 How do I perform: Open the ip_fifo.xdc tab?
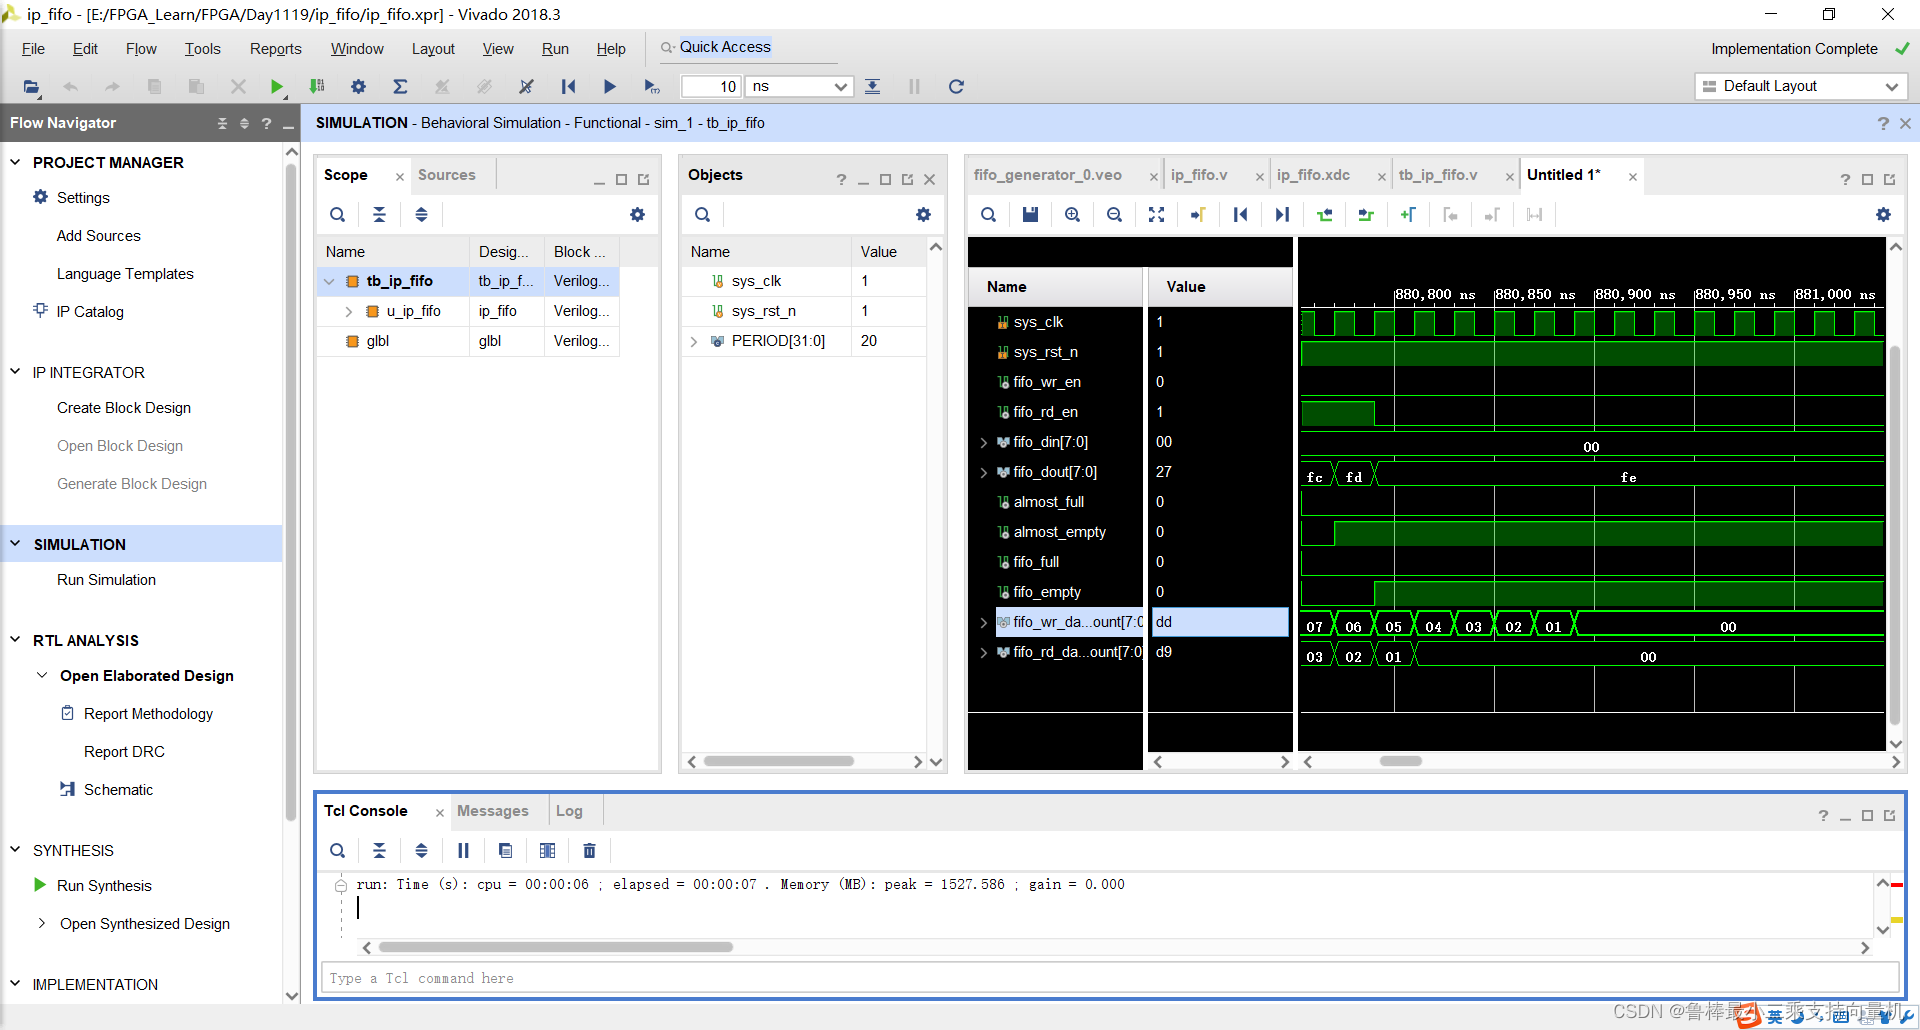tap(1313, 175)
